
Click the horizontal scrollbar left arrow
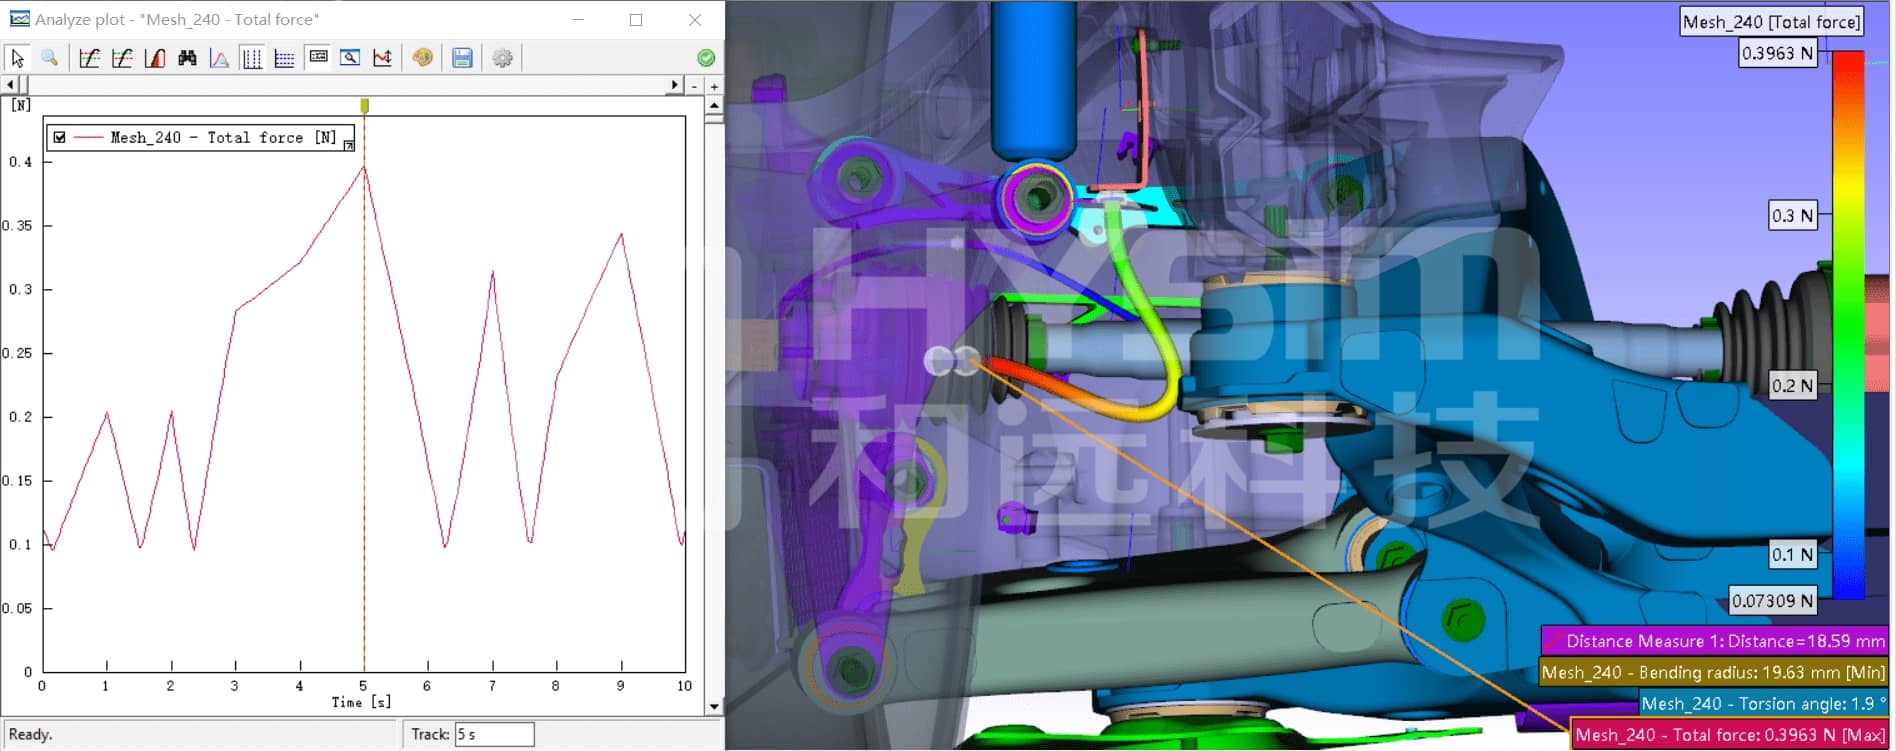[10, 86]
